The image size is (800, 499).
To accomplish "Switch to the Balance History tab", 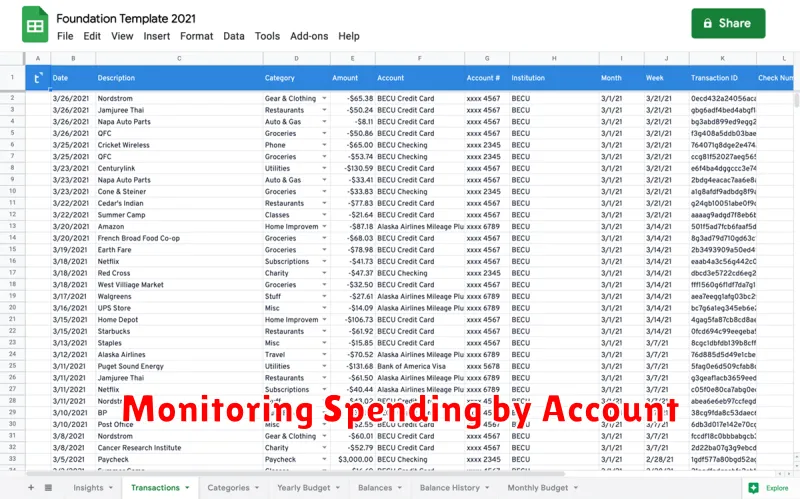I will (449, 488).
